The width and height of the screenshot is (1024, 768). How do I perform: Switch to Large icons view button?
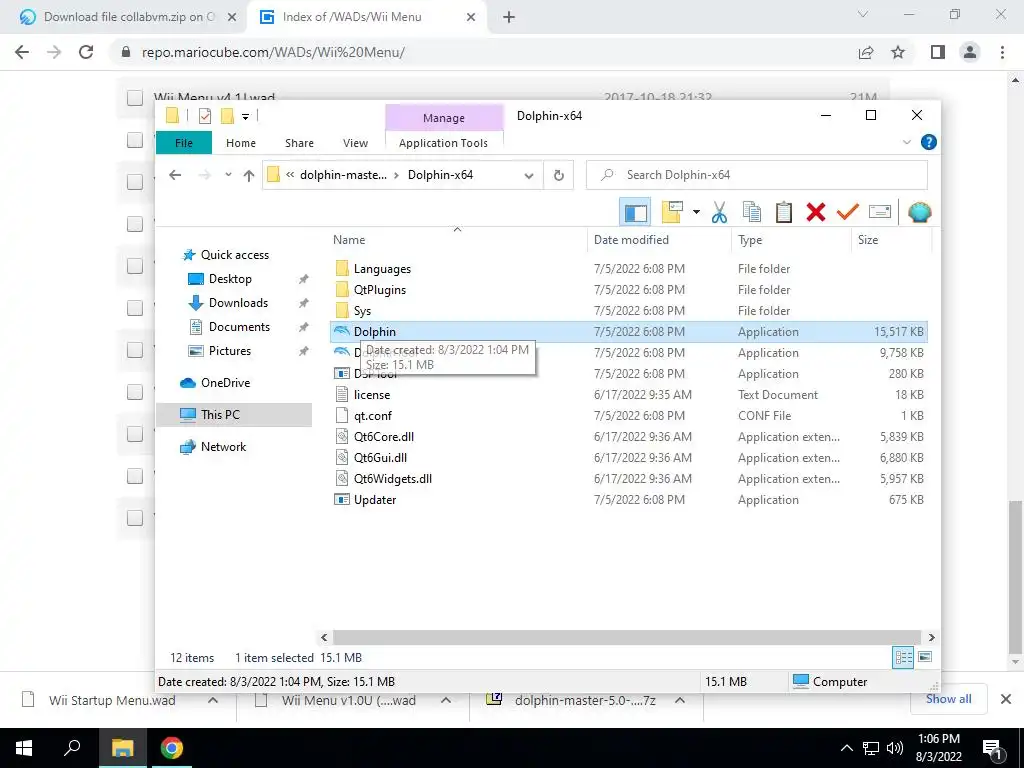[925, 657]
